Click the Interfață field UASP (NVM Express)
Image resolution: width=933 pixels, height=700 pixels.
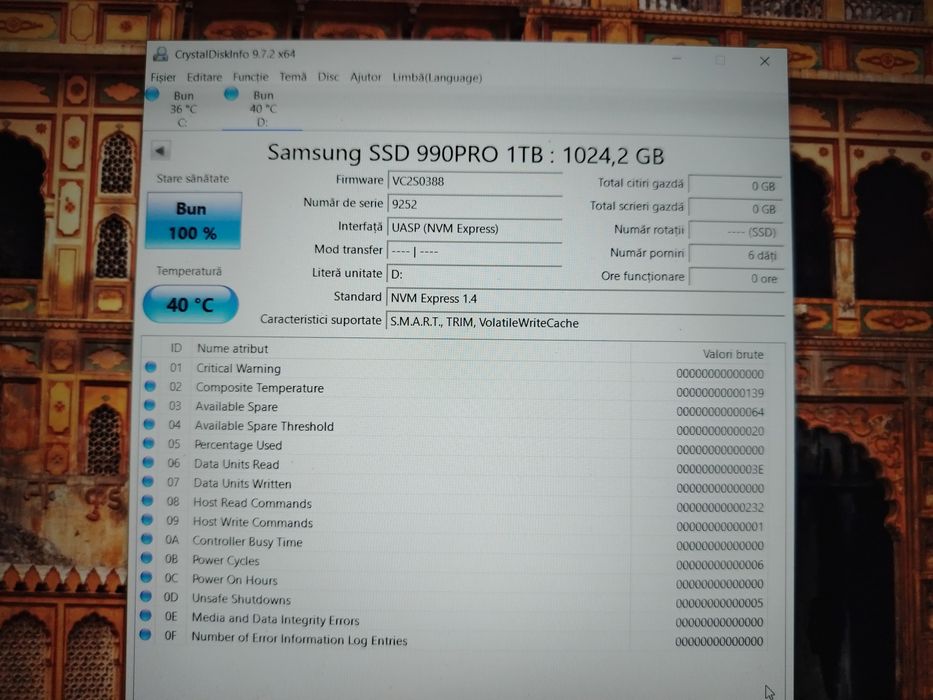click(474, 228)
